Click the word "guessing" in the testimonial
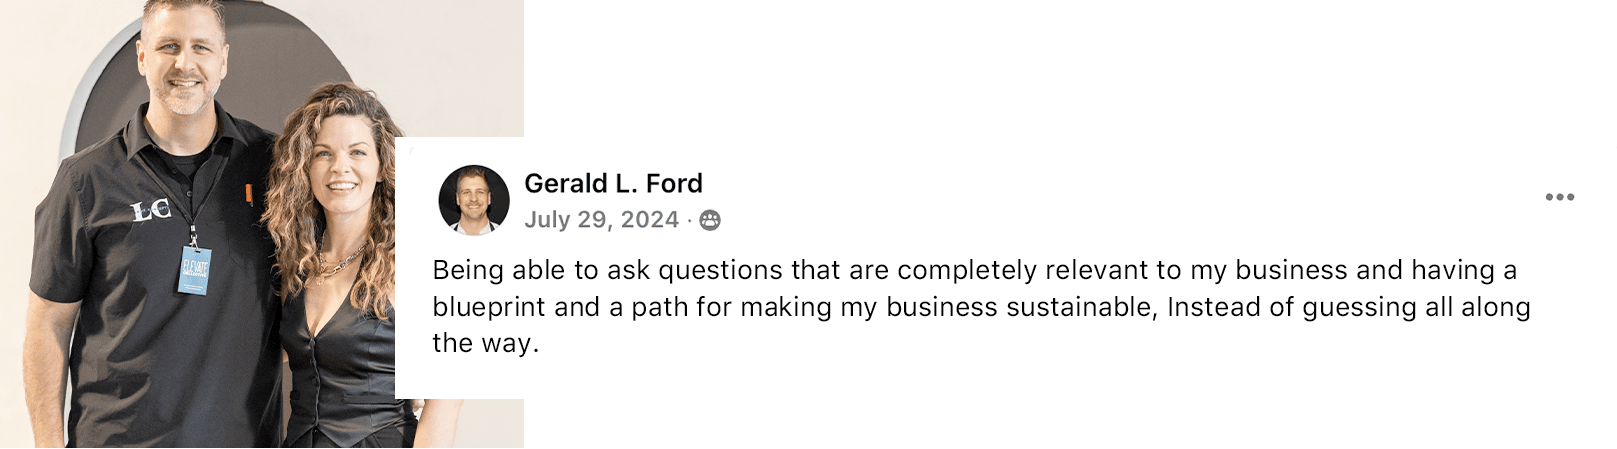The image size is (1617, 449). [1359, 307]
